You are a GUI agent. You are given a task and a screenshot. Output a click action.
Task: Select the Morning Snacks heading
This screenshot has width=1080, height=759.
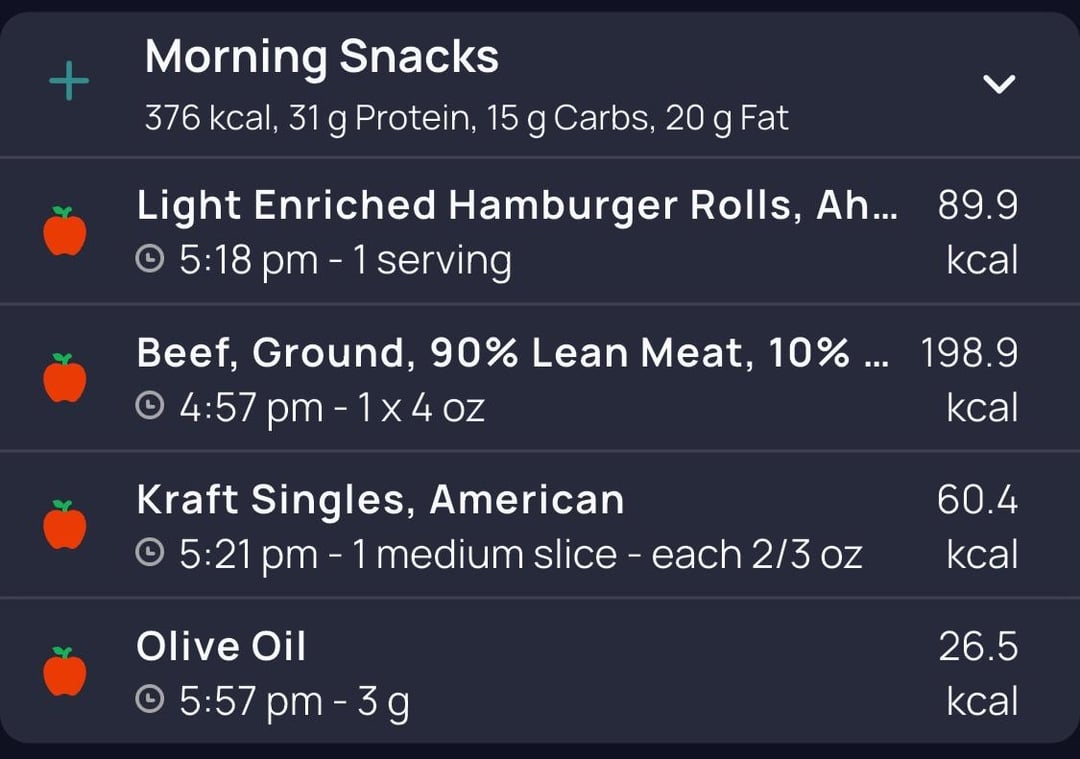(322, 56)
